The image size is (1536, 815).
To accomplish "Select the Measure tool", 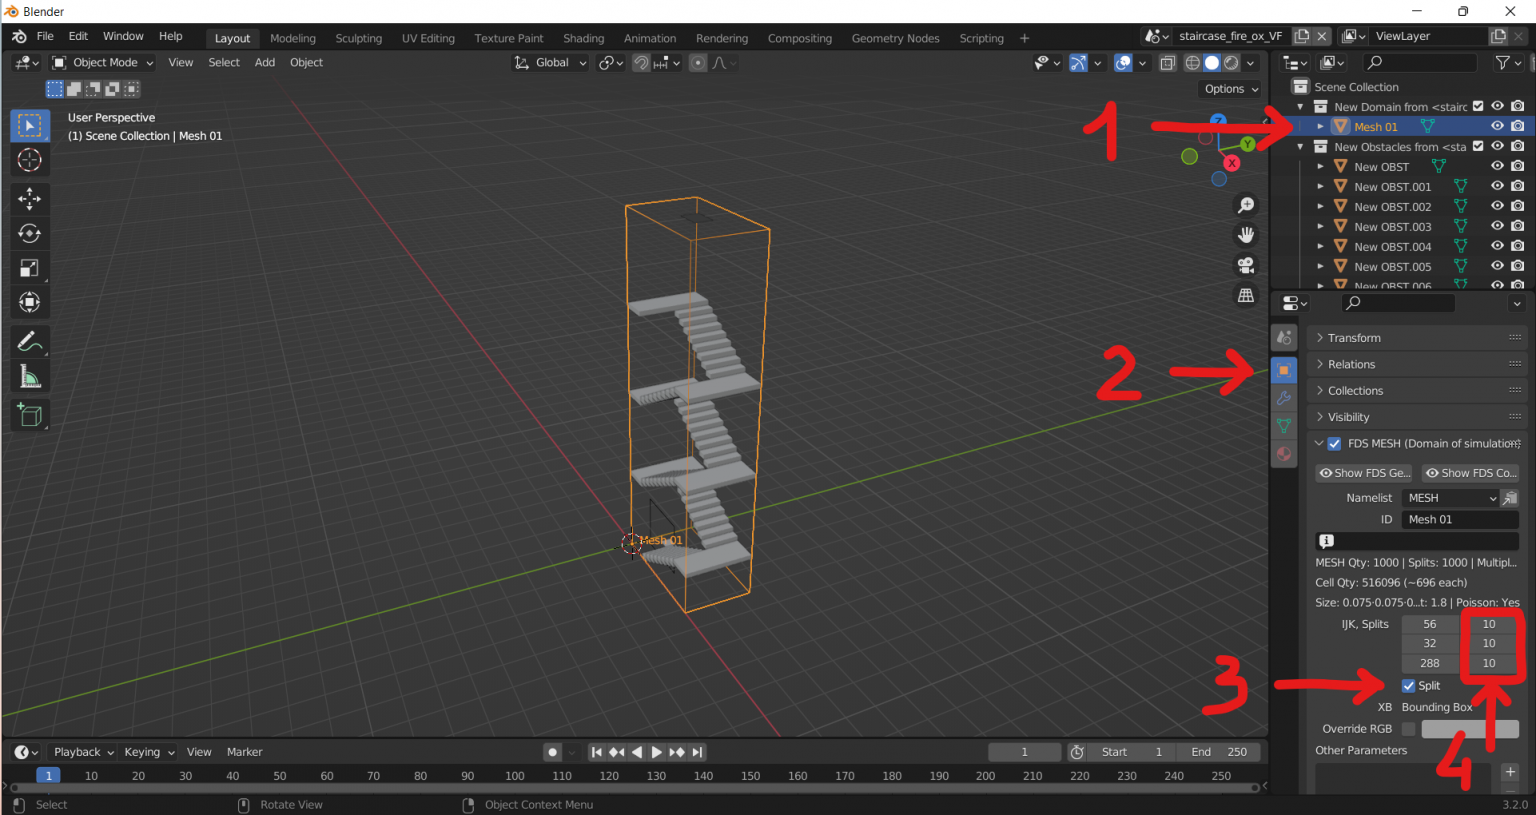I will pos(29,376).
